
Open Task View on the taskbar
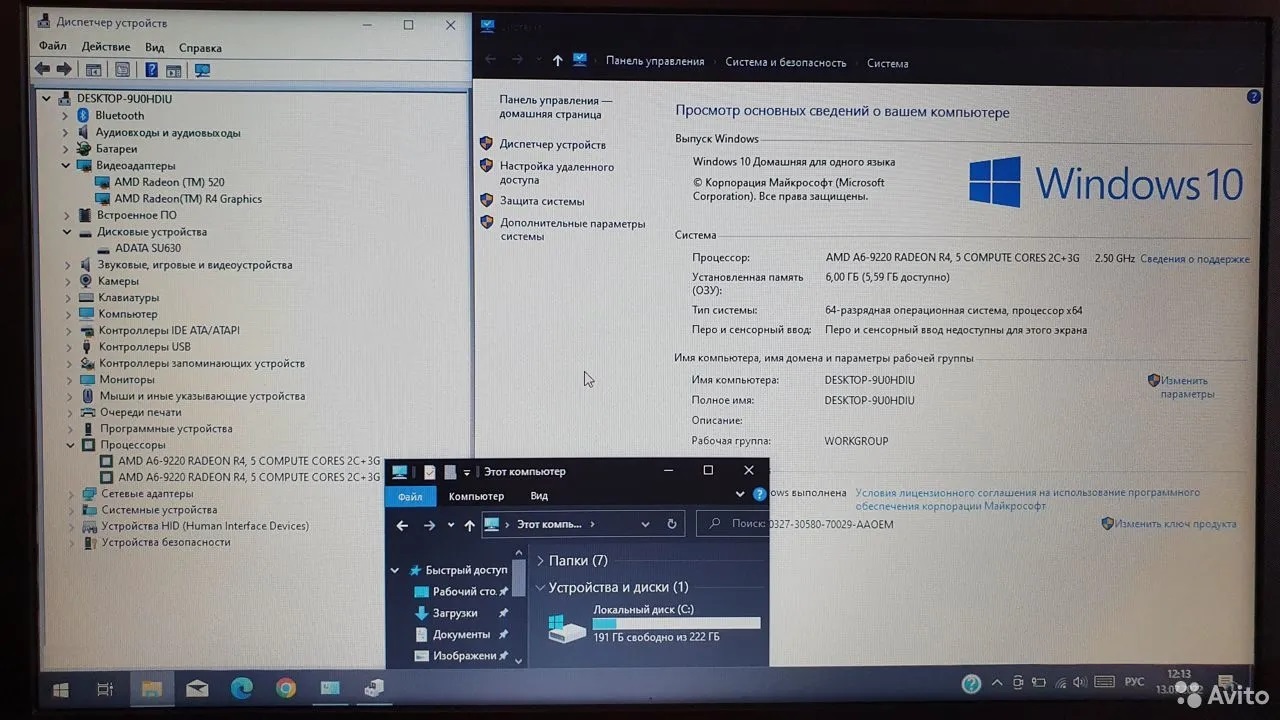(x=105, y=689)
